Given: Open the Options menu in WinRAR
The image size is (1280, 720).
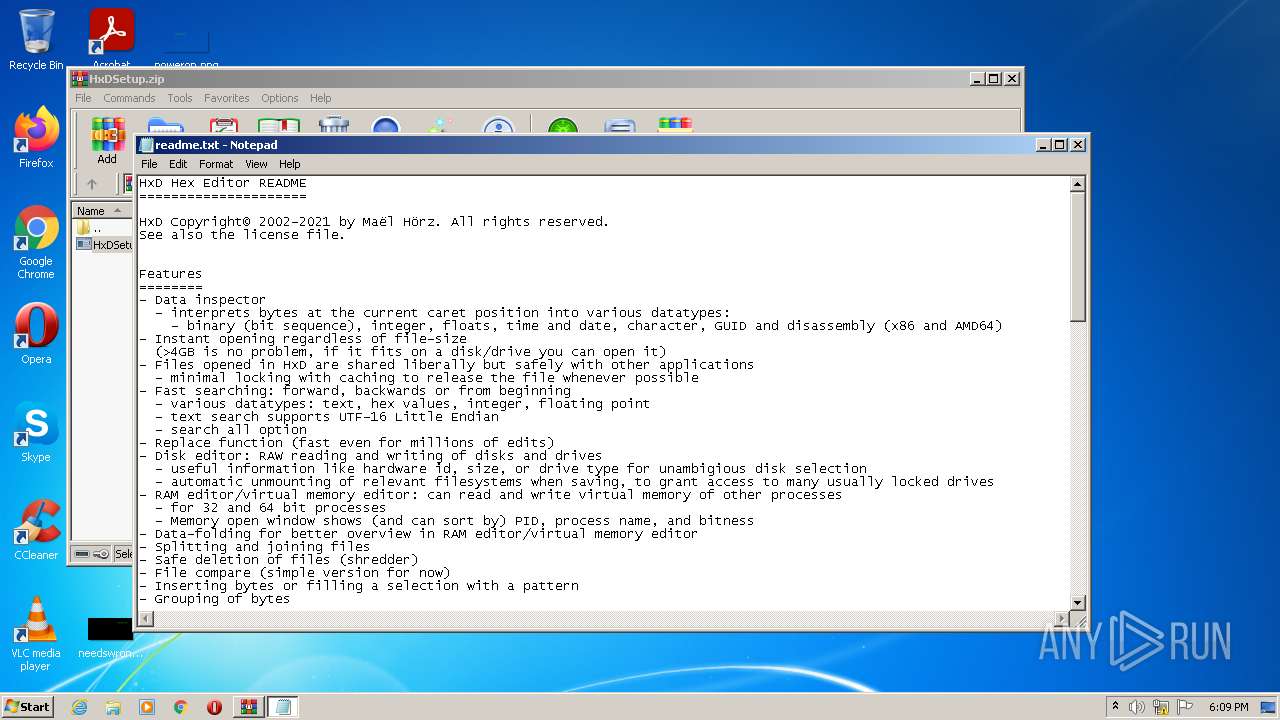Looking at the screenshot, I should point(280,98).
